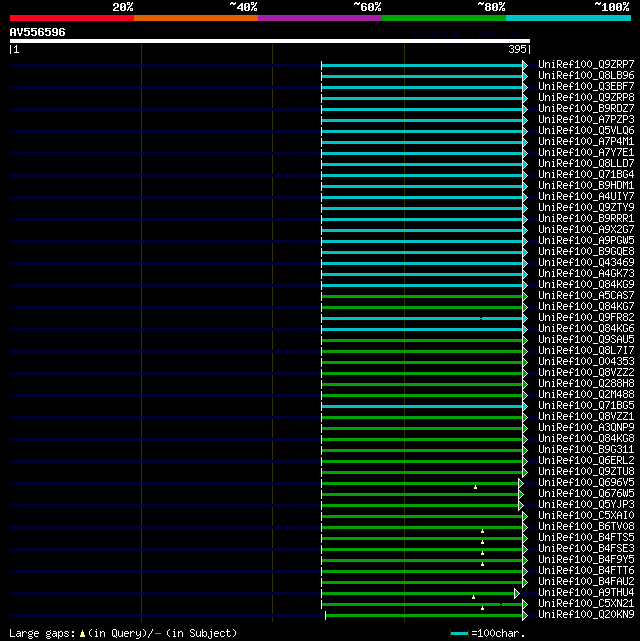Select the UniRef100_Q84KG6 label
Viewport: 640px width, 641px height.
point(586,329)
